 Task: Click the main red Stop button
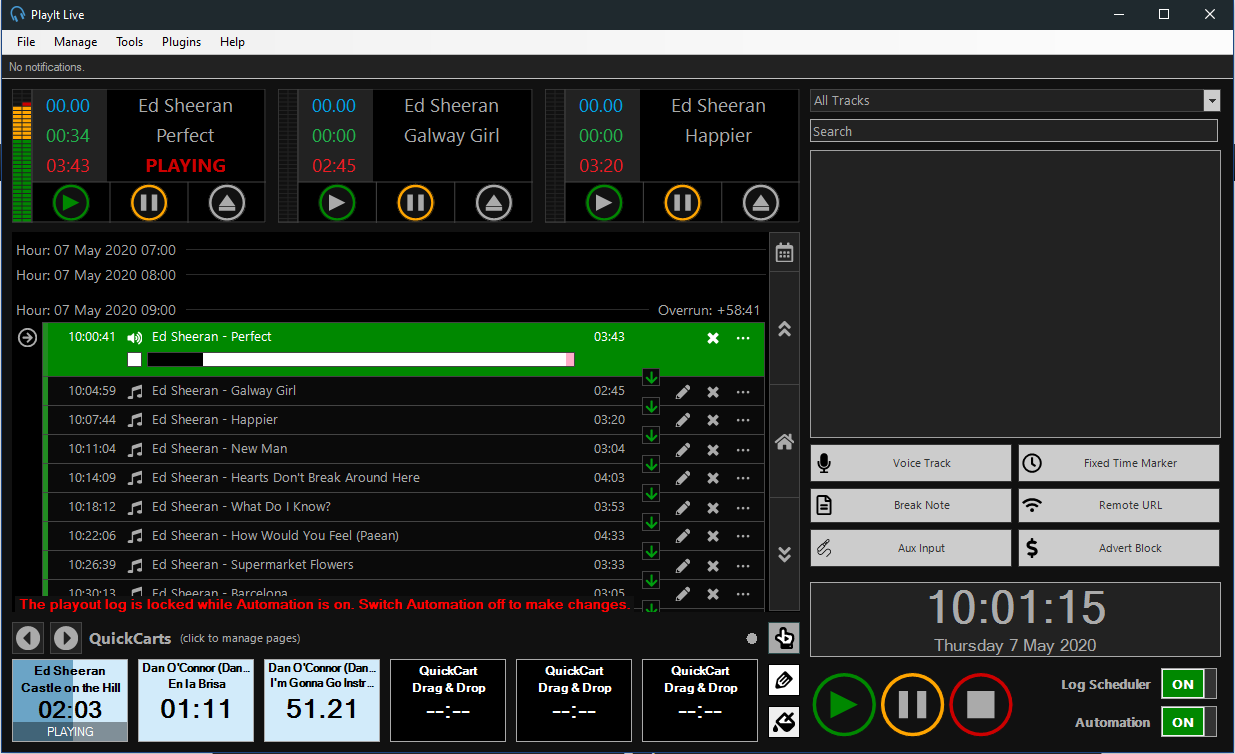coord(981,705)
